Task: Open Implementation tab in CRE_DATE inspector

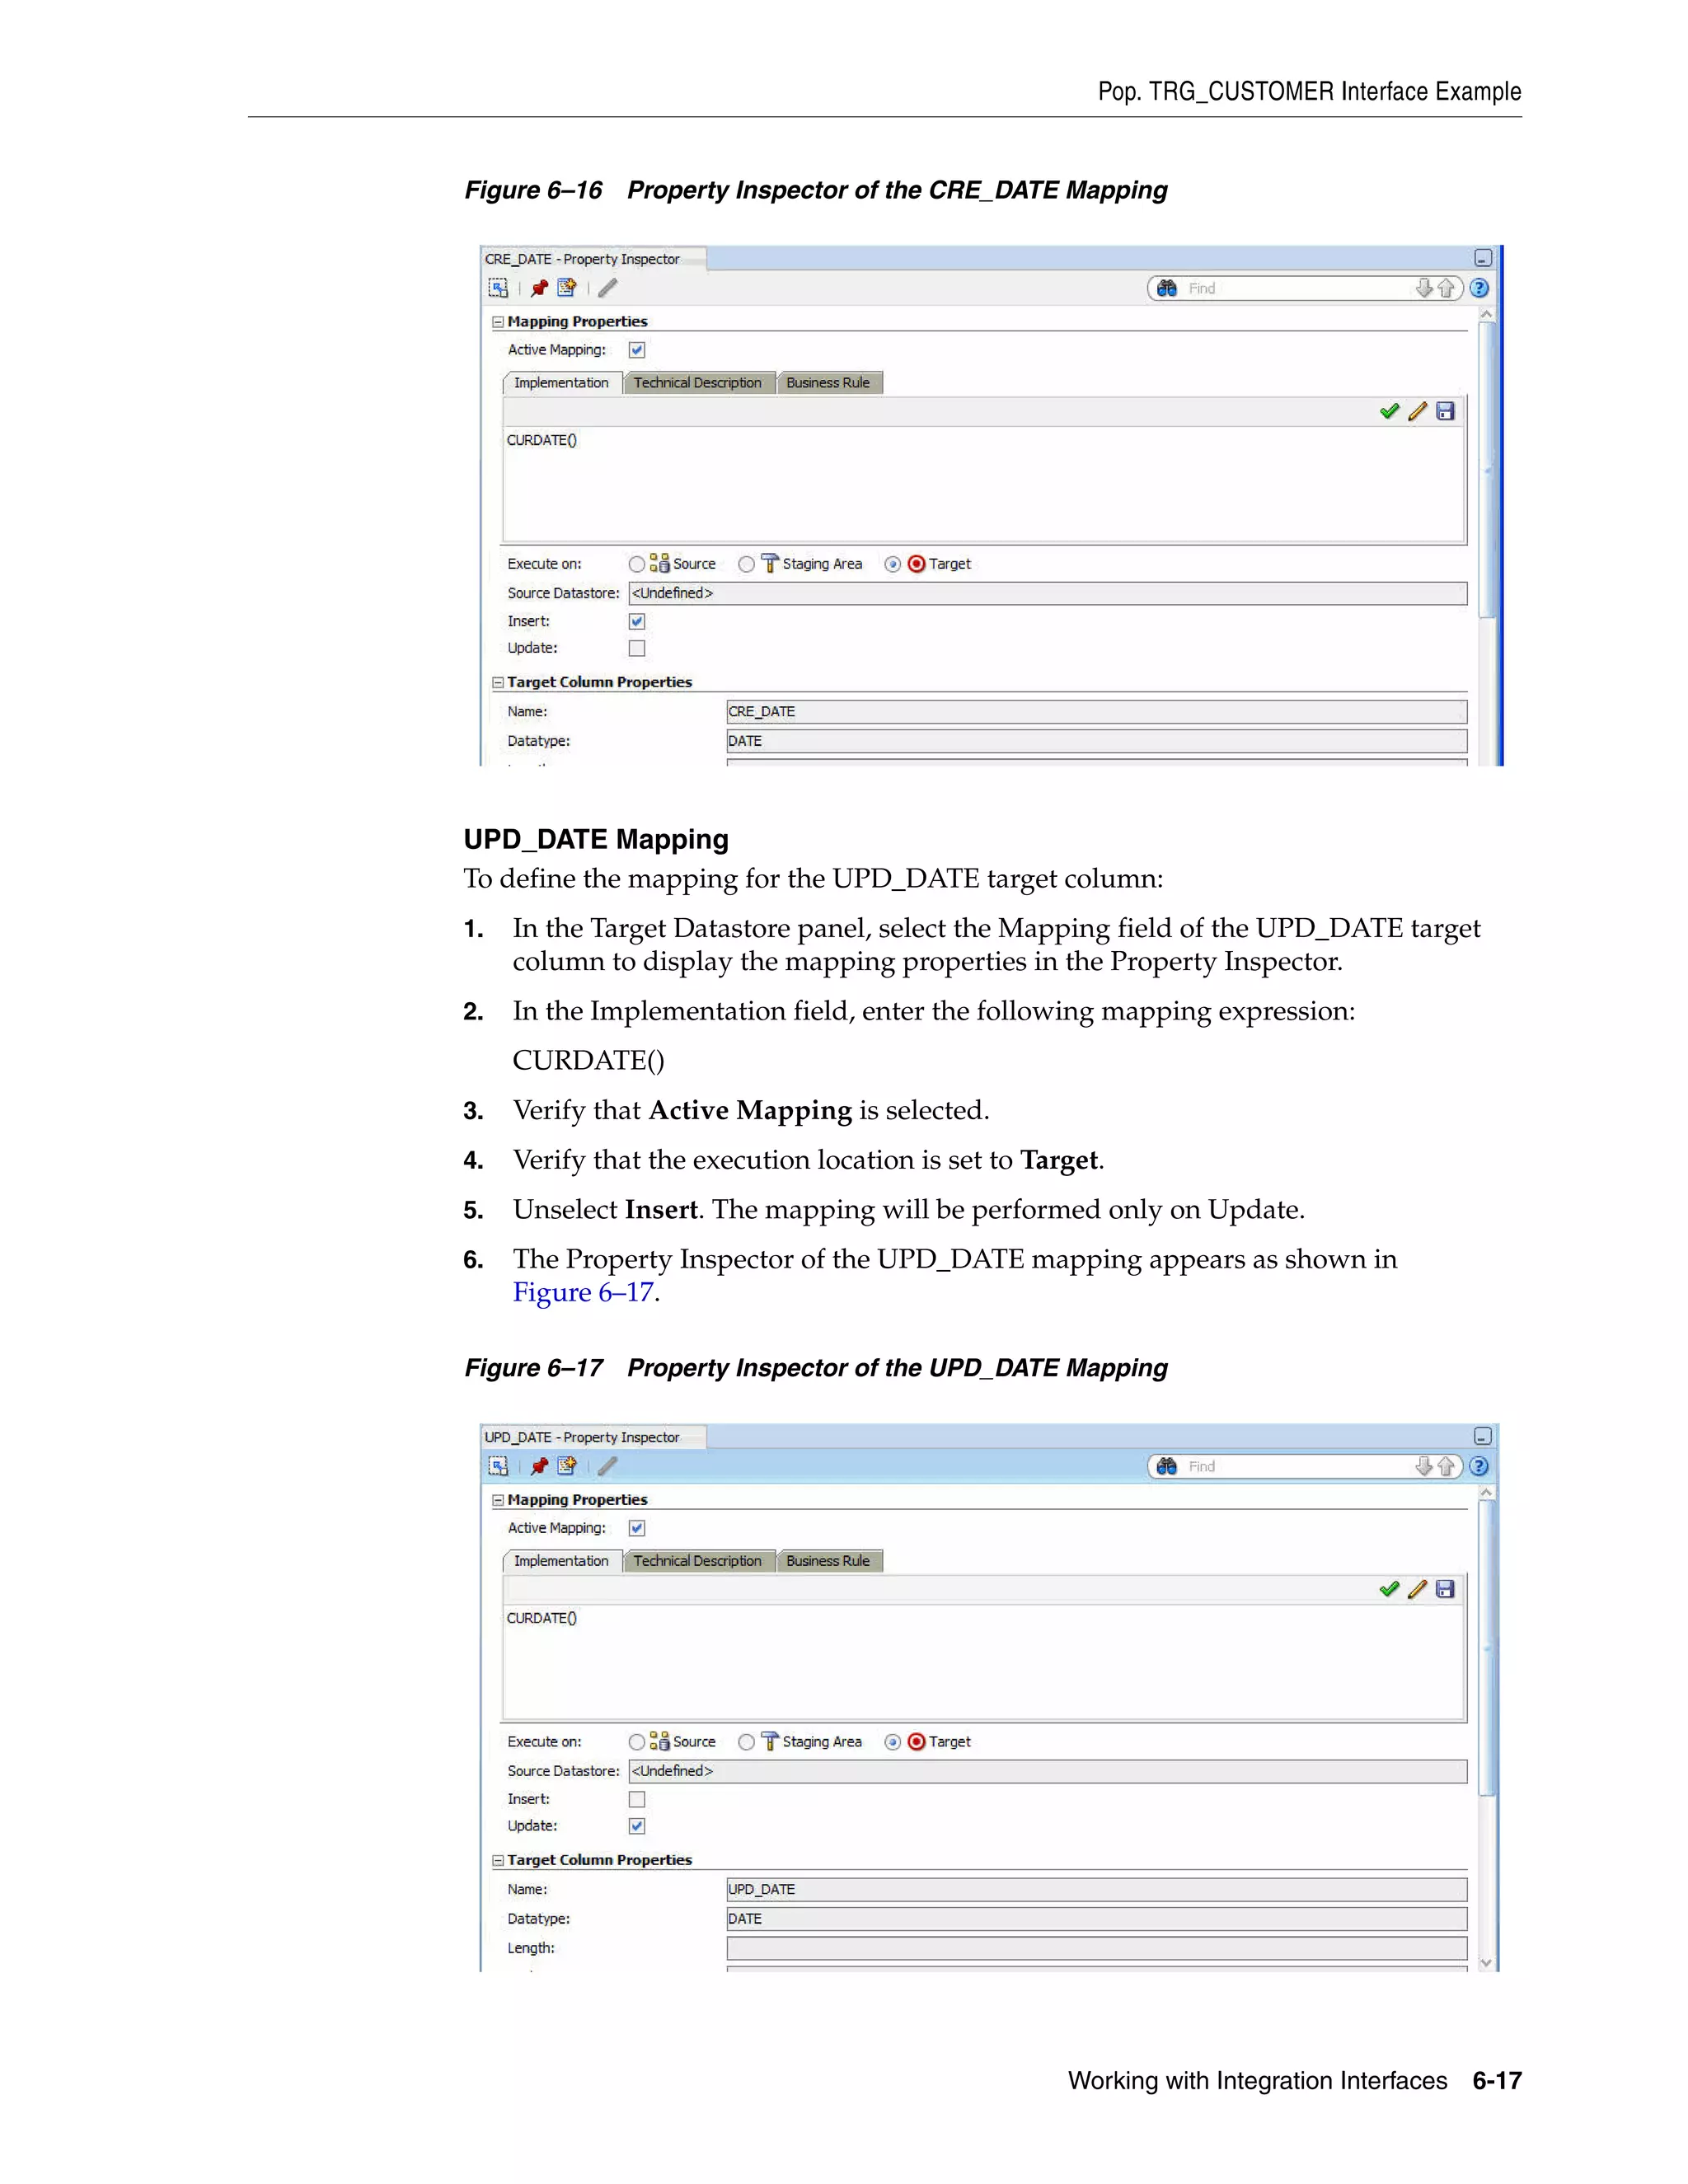Action: tap(561, 383)
